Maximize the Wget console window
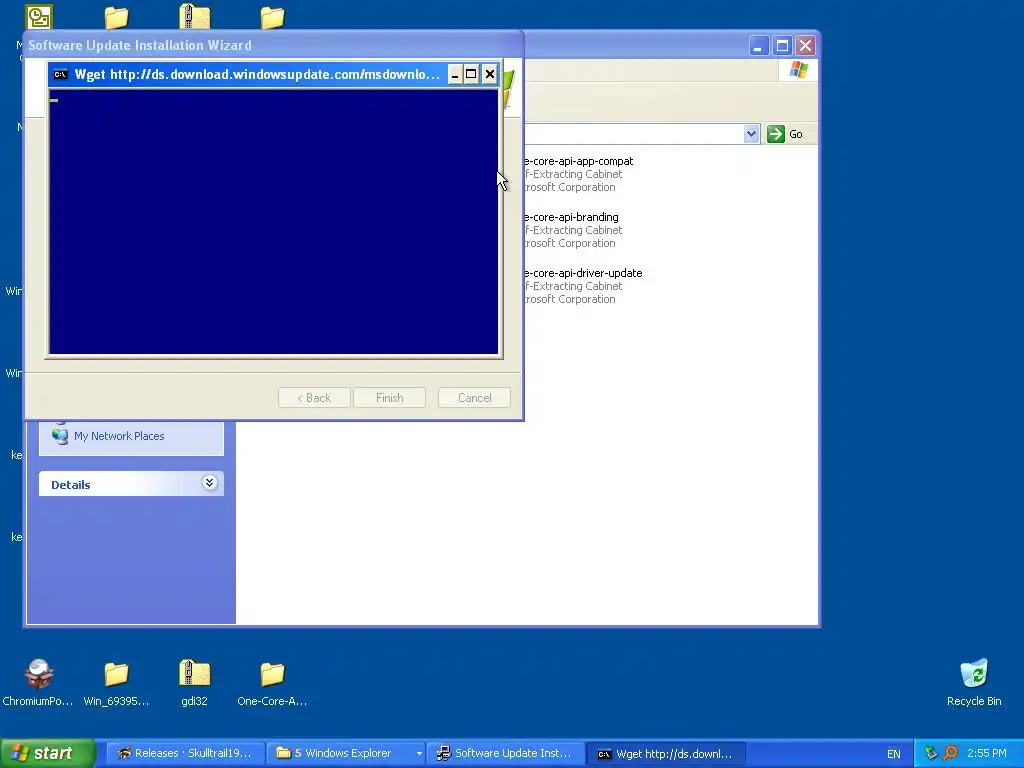This screenshot has width=1024, height=768. (472, 74)
